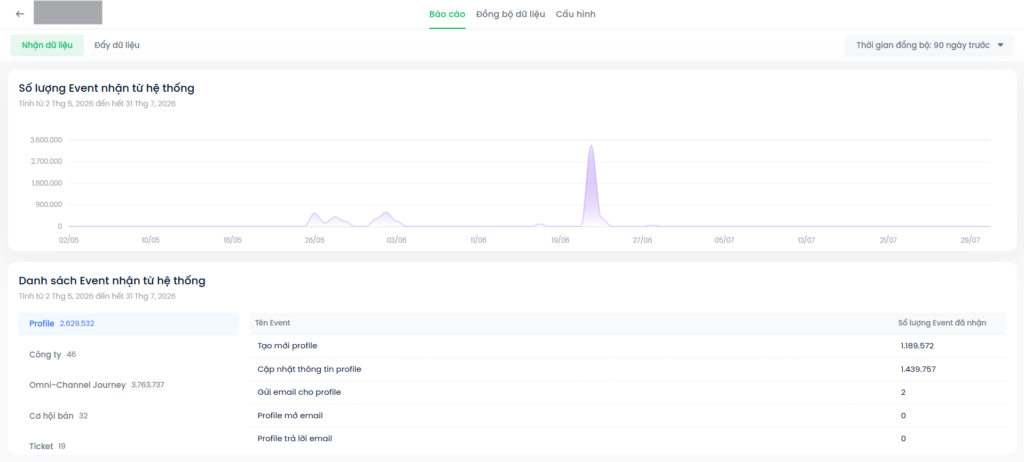Click the Tên Event column header
This screenshot has width=1024, height=462.
pos(273,323)
